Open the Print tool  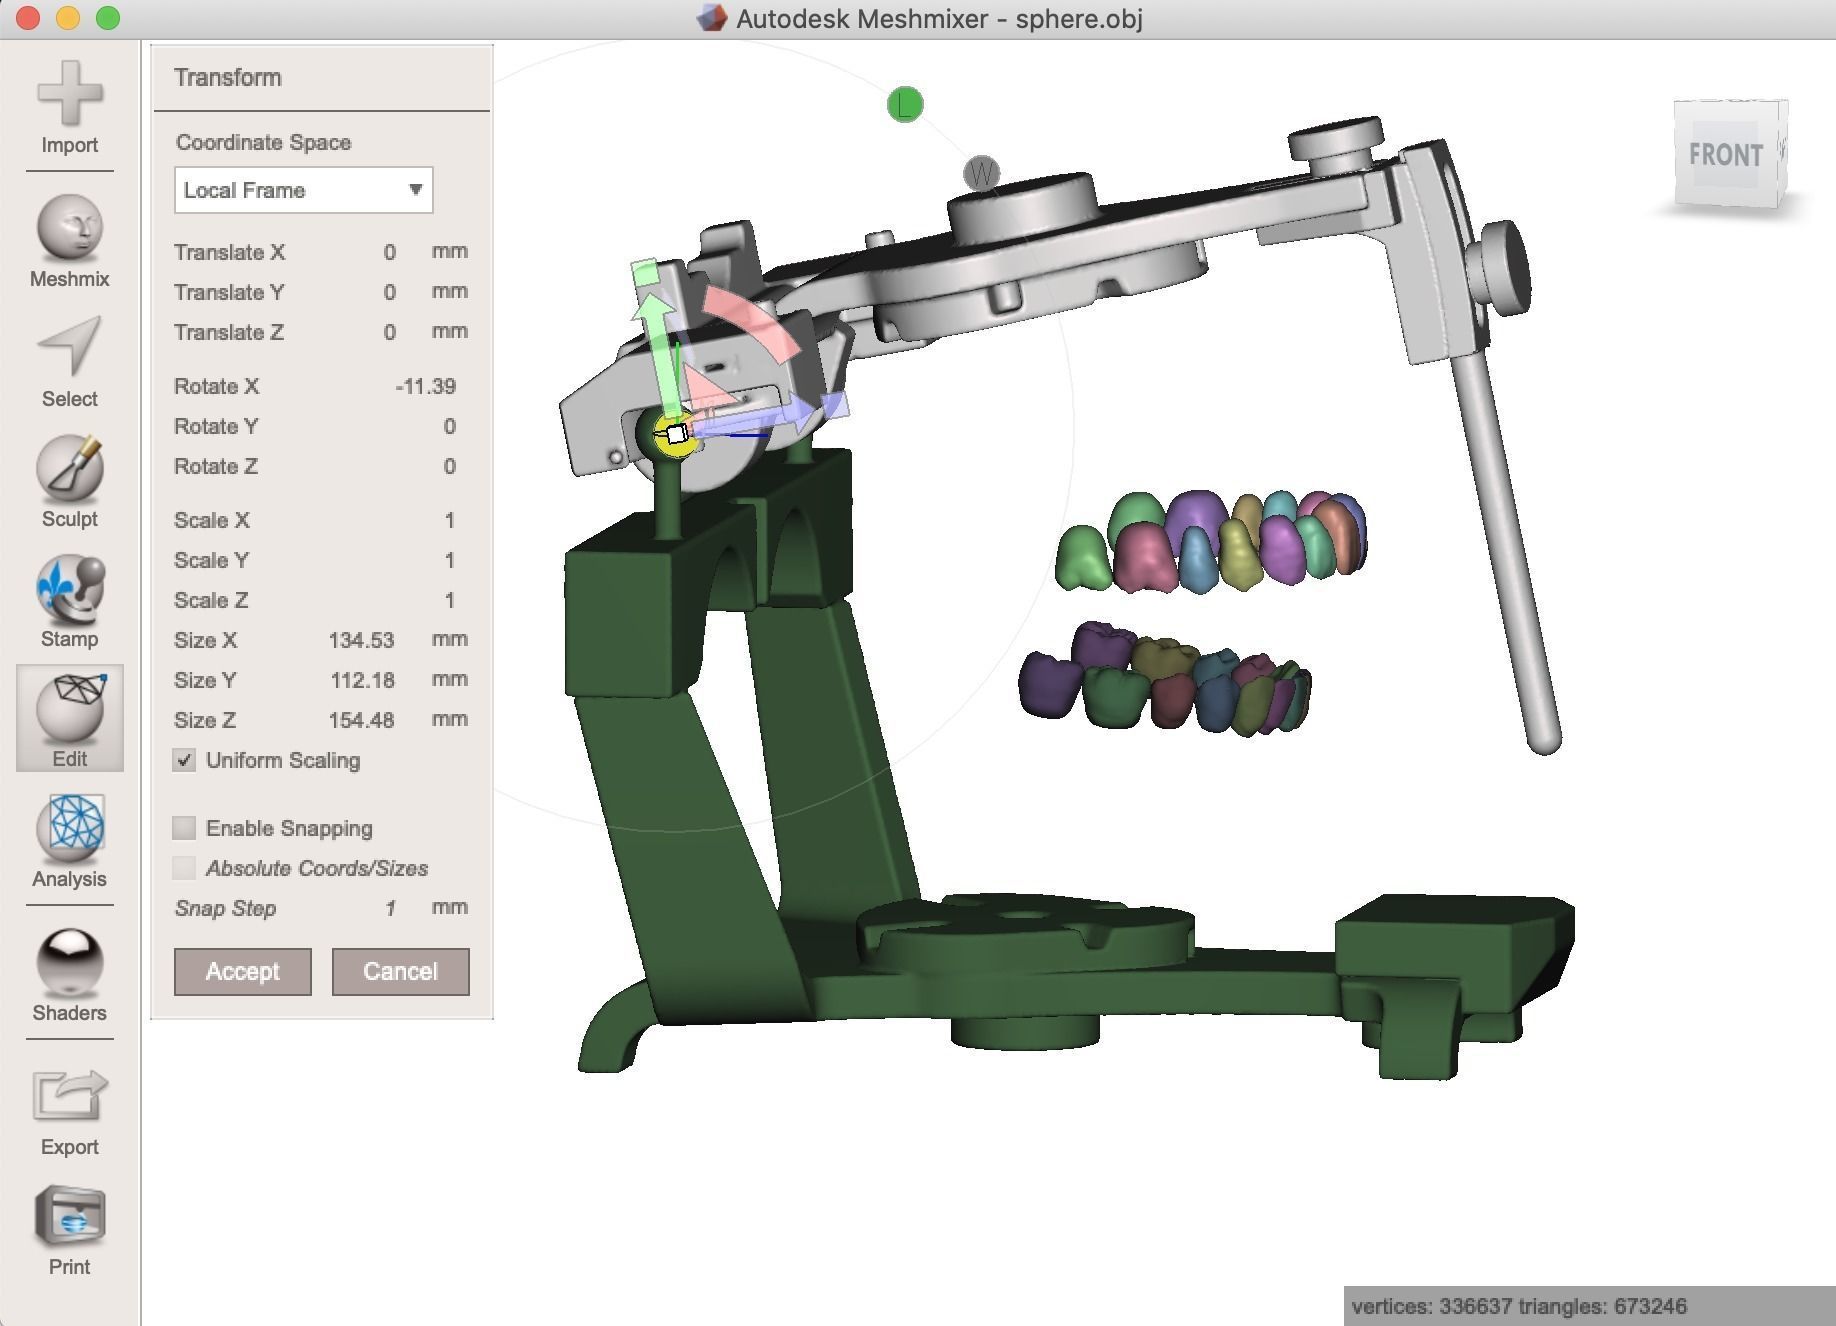click(x=69, y=1229)
